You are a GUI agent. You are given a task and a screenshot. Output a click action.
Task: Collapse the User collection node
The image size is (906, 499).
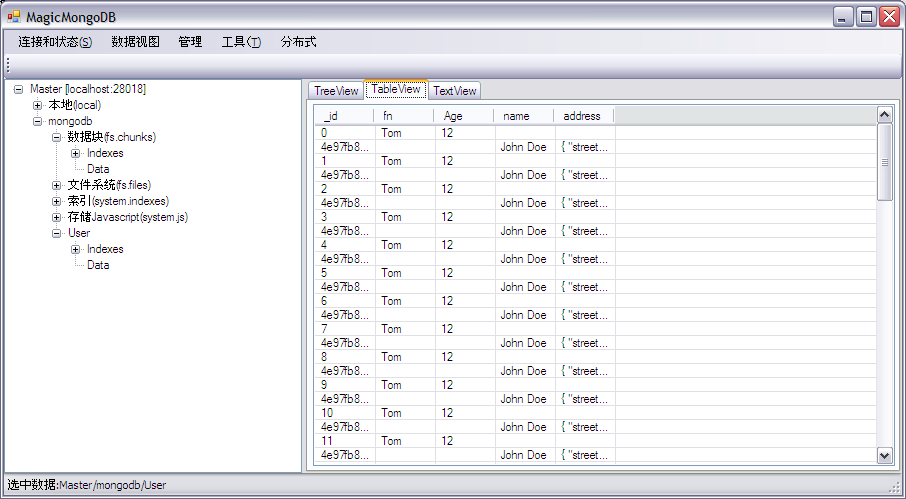point(56,233)
